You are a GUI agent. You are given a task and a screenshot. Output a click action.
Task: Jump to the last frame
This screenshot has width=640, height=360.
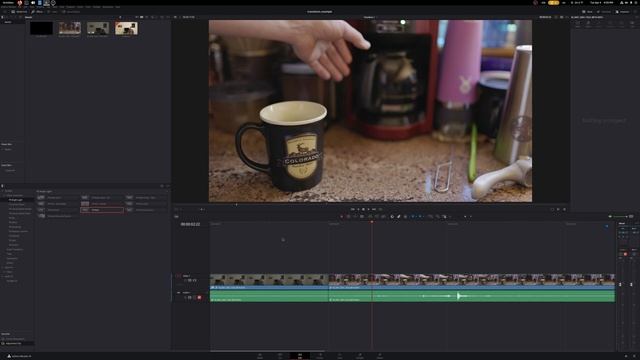pos(374,209)
